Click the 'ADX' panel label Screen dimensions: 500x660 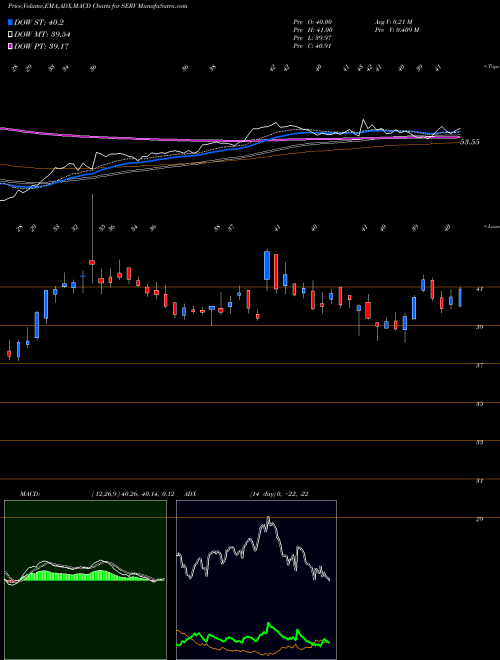click(191, 494)
